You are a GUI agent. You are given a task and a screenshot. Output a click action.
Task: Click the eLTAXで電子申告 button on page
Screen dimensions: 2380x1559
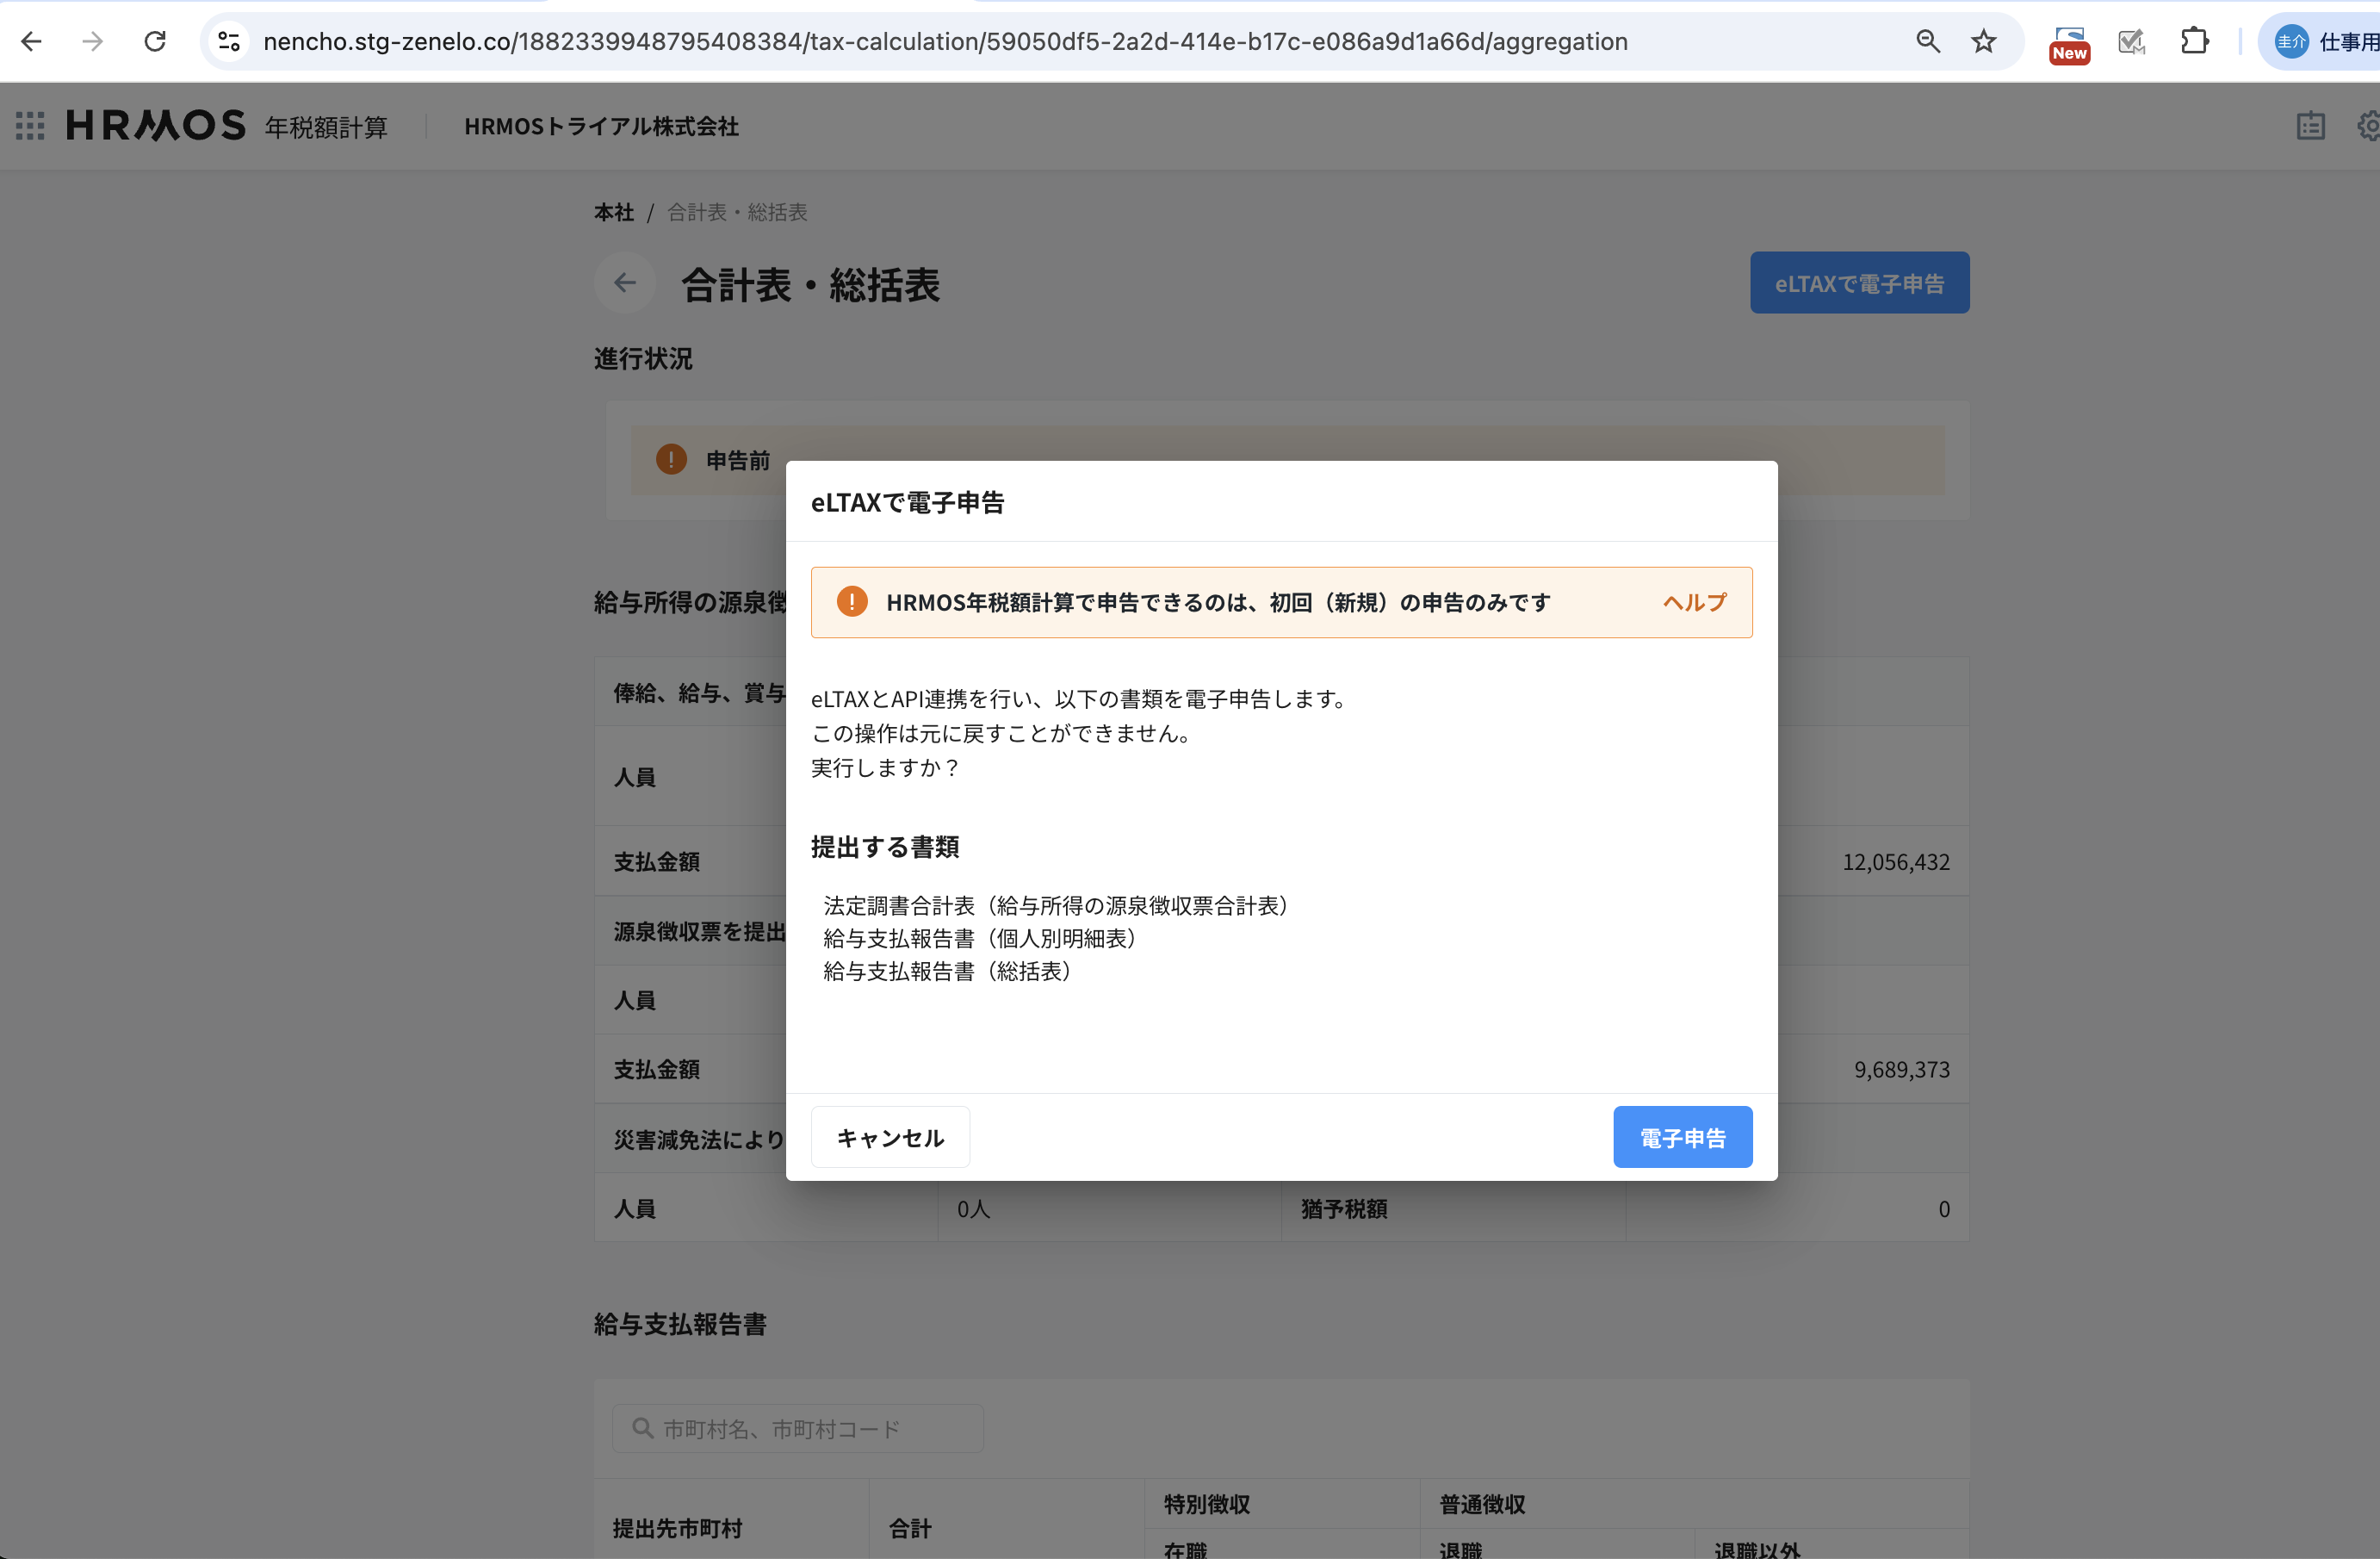pyautogui.click(x=1859, y=283)
